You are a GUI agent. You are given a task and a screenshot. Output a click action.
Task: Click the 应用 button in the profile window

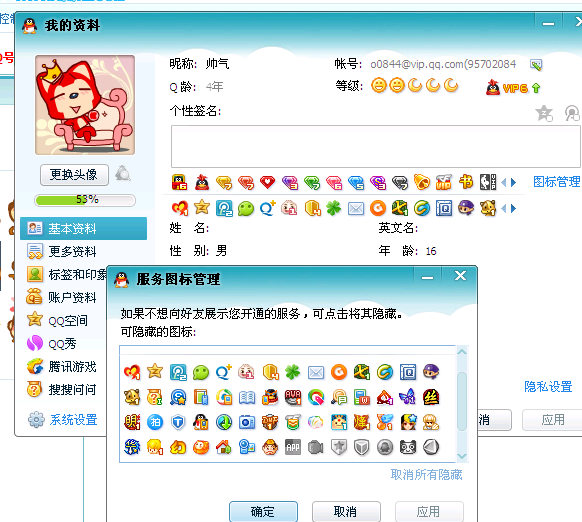(552, 420)
